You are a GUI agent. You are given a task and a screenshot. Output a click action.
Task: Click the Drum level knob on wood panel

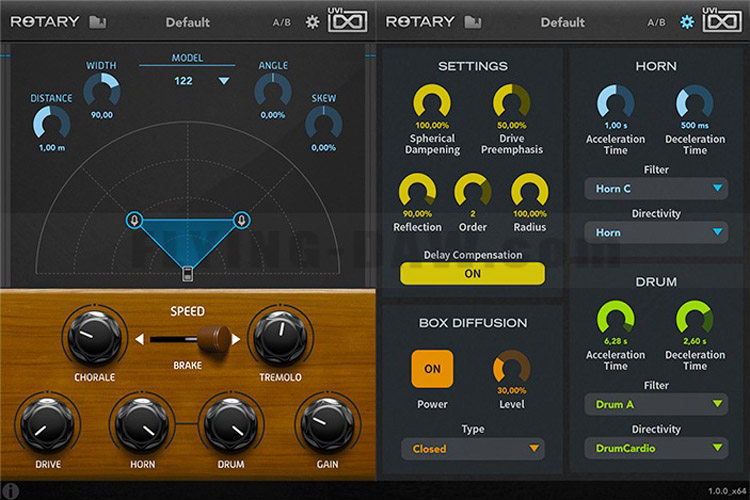[x=231, y=426]
